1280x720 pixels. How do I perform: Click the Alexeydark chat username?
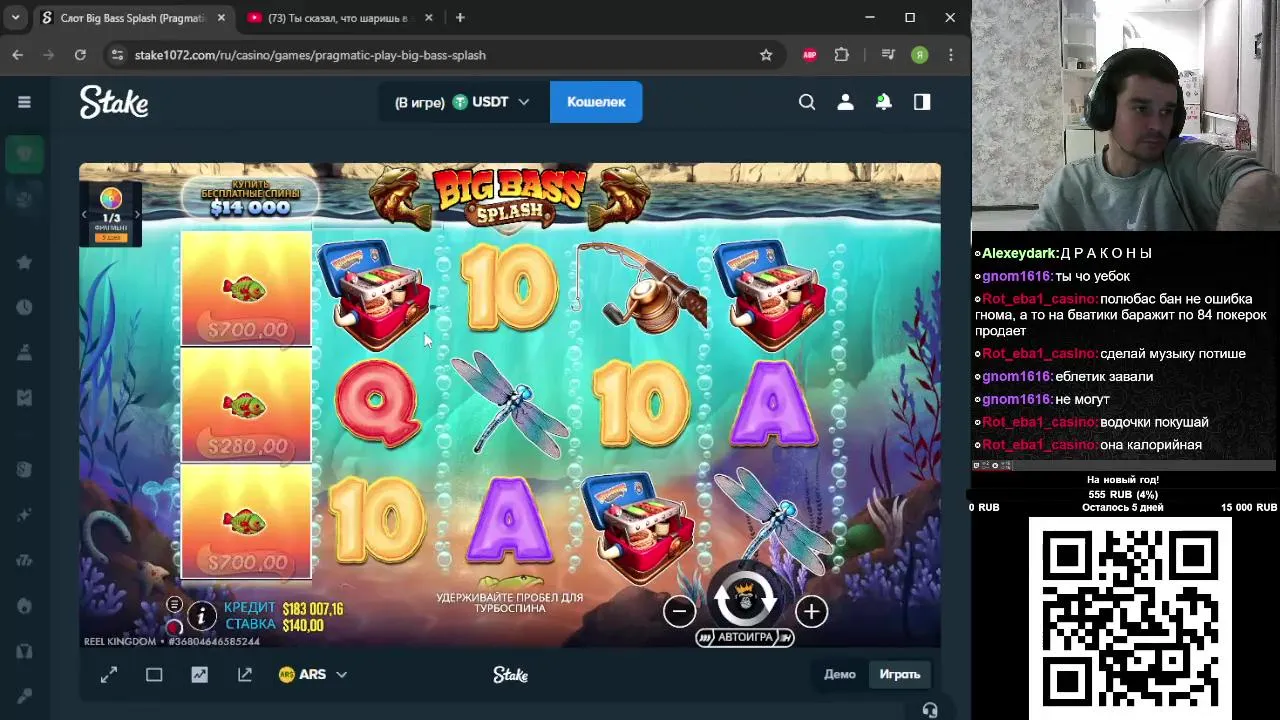point(1019,254)
